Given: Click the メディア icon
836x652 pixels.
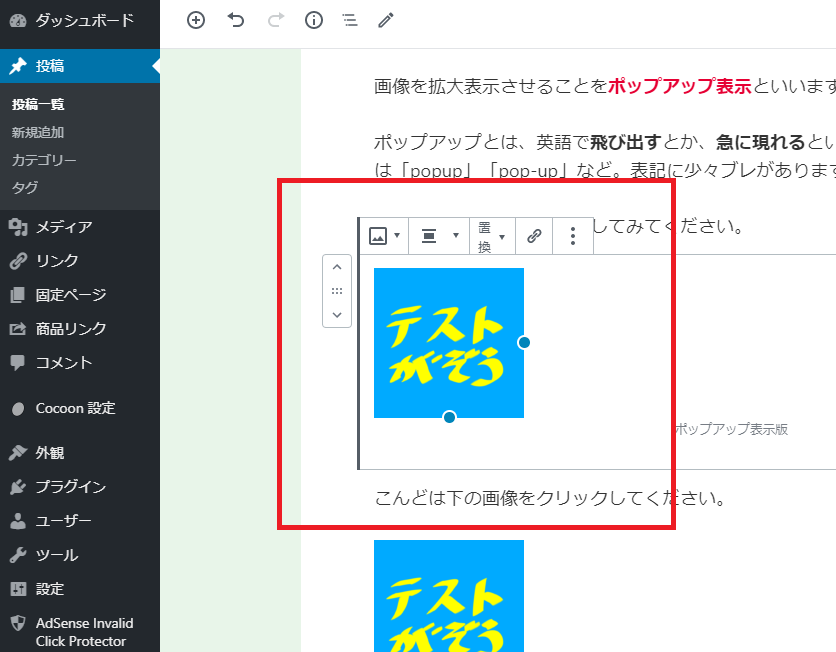Looking at the screenshot, I should coord(18,227).
